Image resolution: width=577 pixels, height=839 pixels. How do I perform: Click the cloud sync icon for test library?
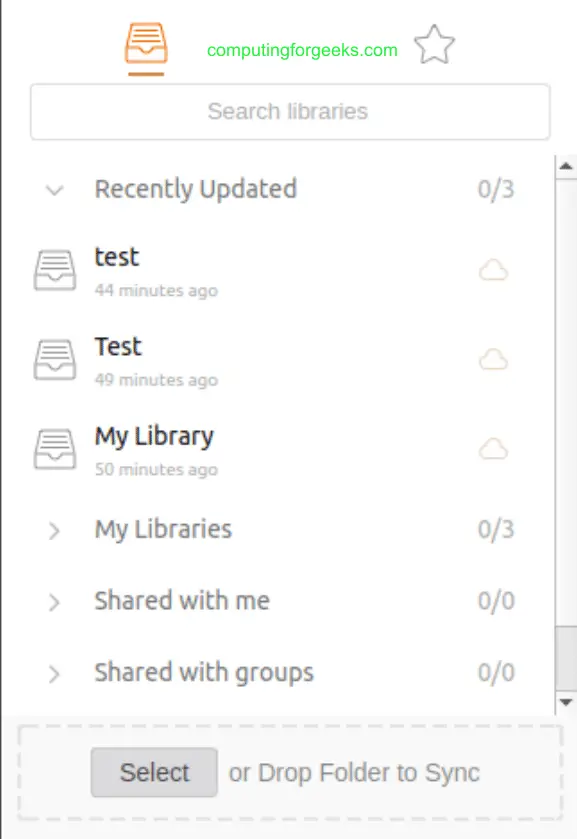(493, 270)
